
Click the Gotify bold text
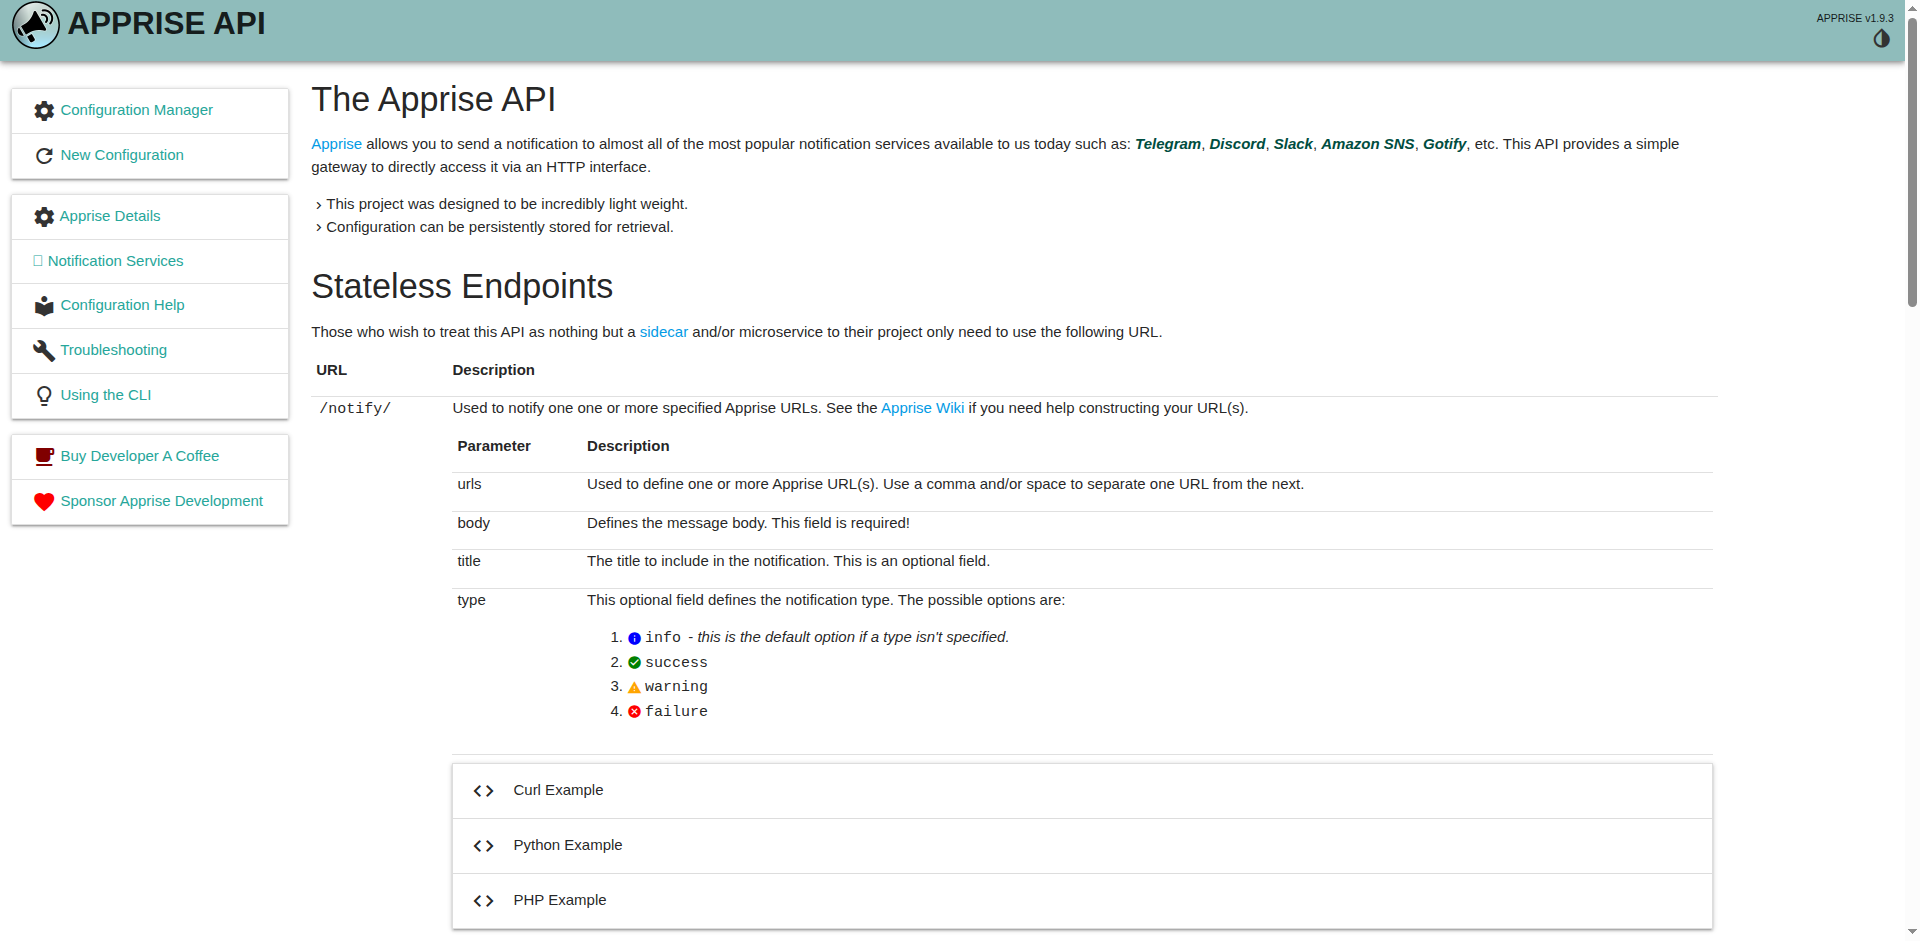click(1444, 144)
